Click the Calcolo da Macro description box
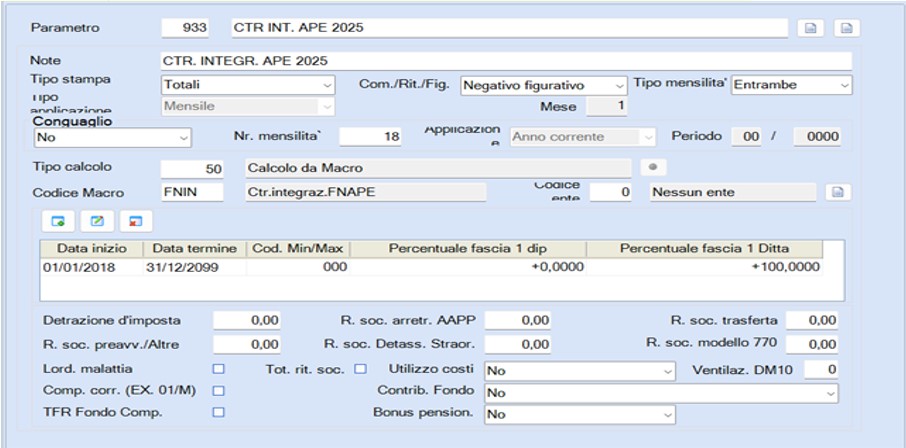 (x=438, y=168)
